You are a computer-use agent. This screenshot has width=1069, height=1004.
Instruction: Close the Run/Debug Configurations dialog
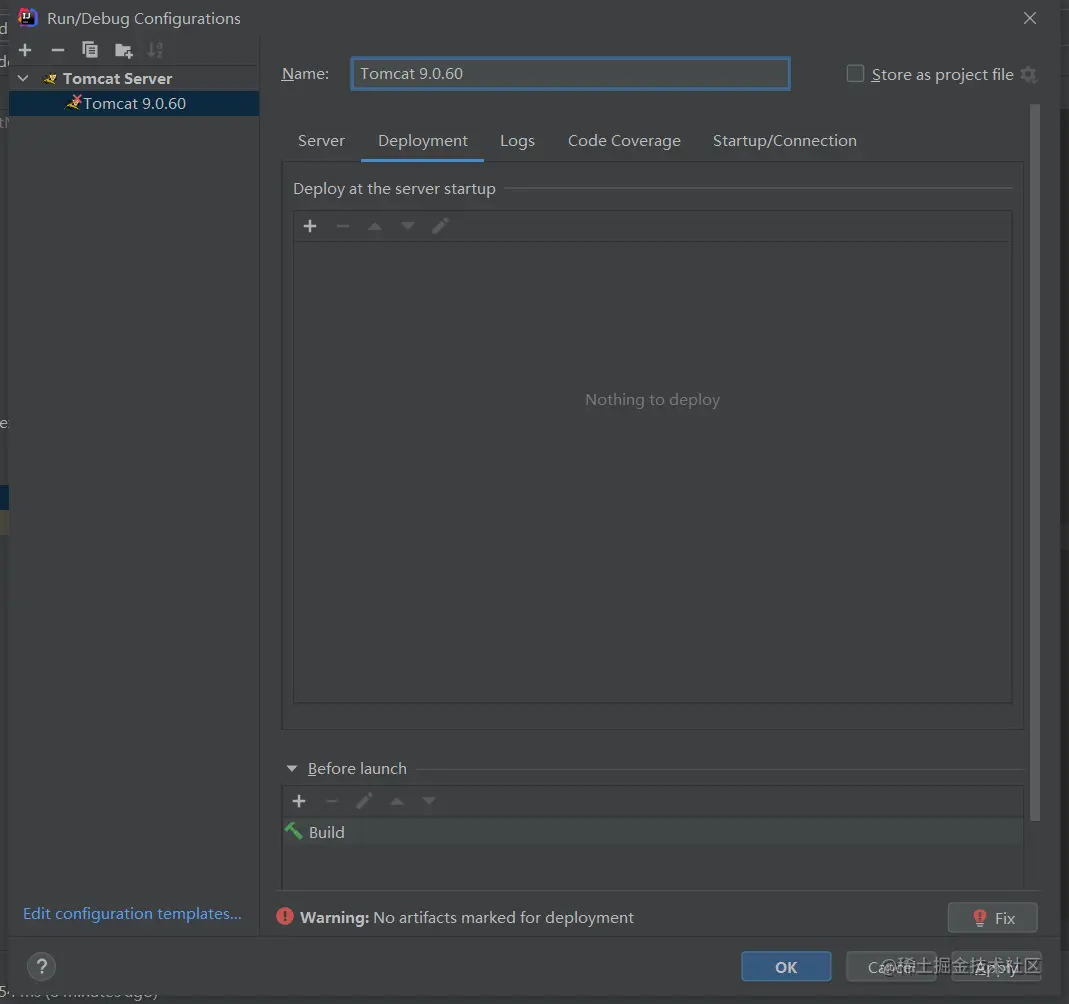[1030, 18]
